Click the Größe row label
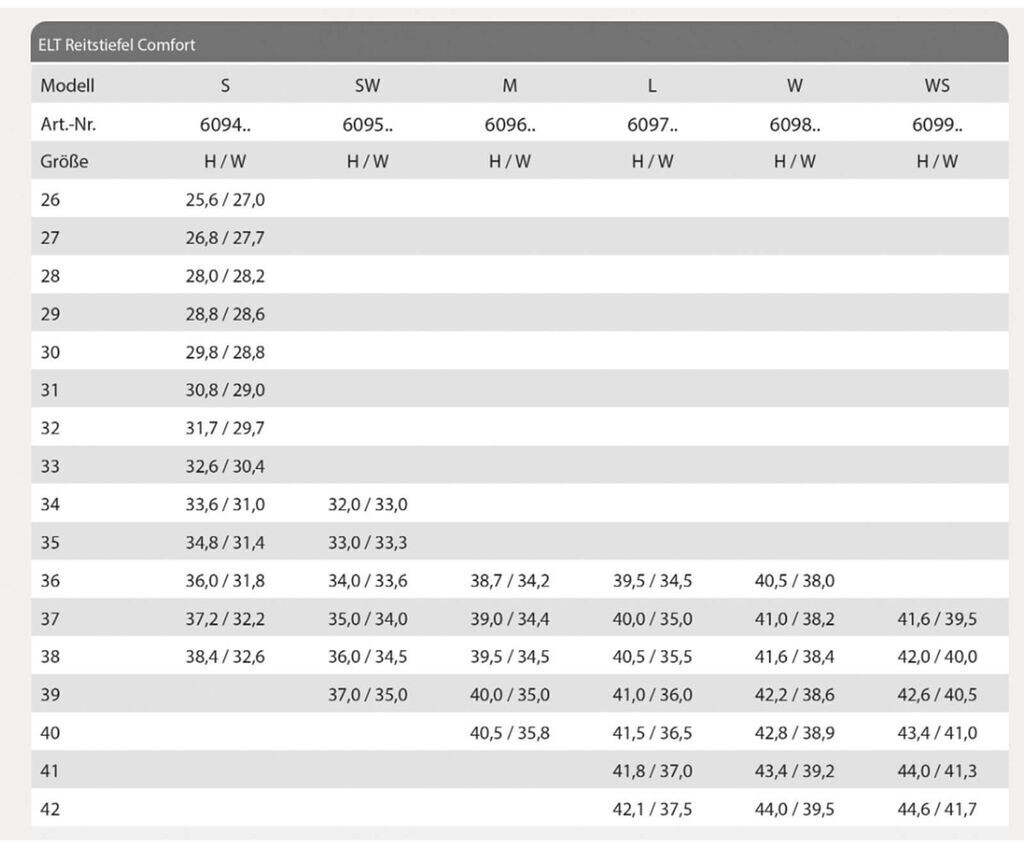The image size is (1024, 848). tap(64, 161)
